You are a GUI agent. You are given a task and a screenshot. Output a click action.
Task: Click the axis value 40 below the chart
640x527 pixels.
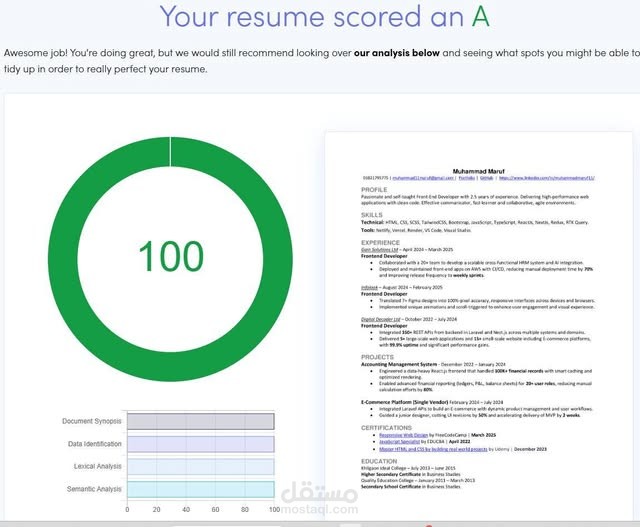(x=186, y=509)
